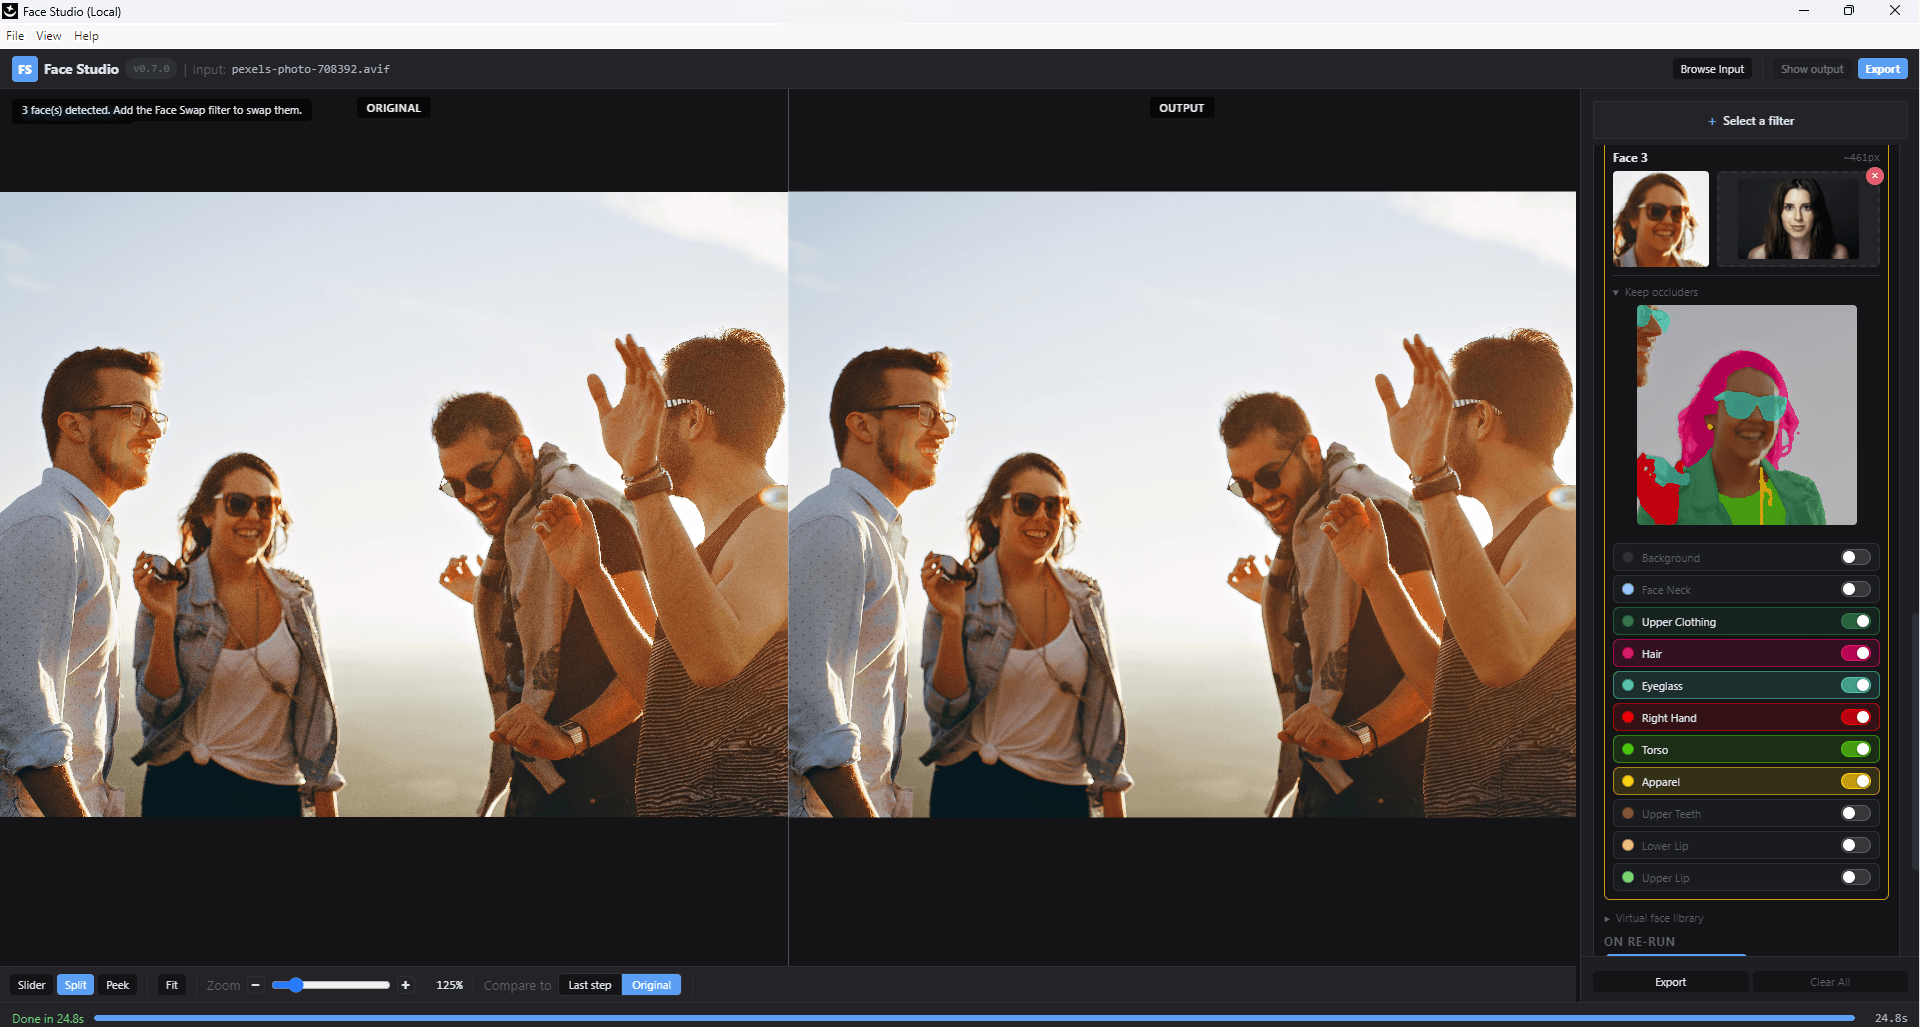The width and height of the screenshot is (1920, 1028).
Task: Switch to Peek view mode
Action: point(118,985)
